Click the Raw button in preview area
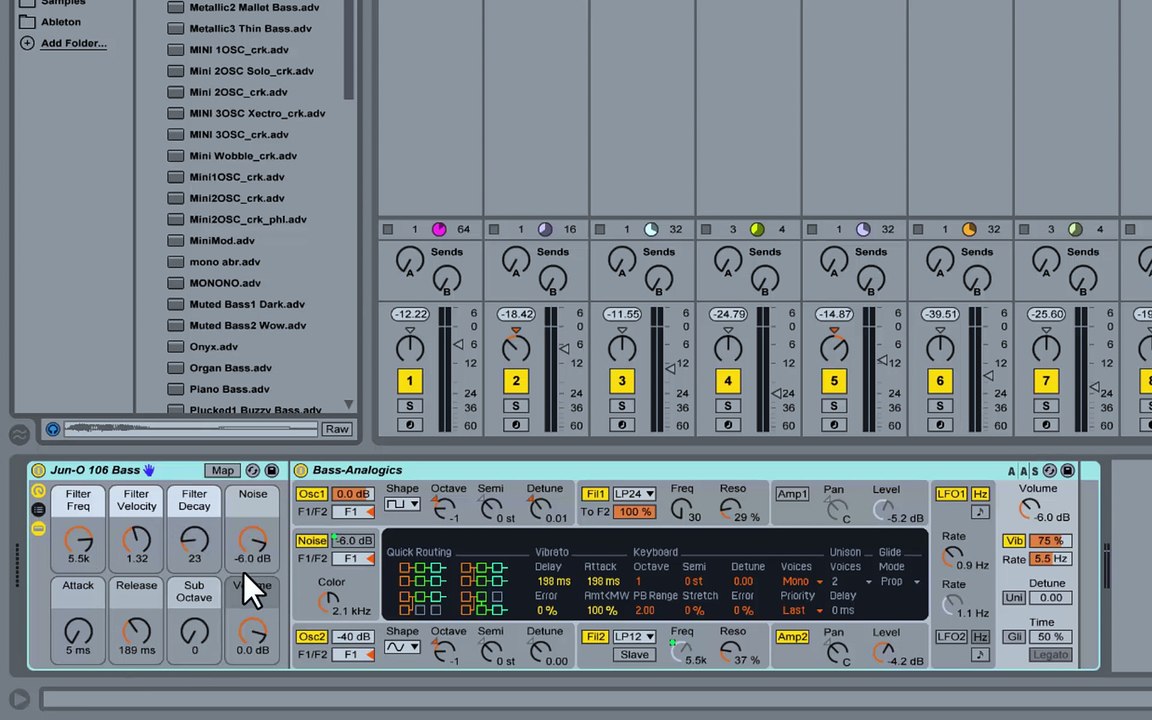The width and height of the screenshot is (1152, 720). (x=337, y=429)
